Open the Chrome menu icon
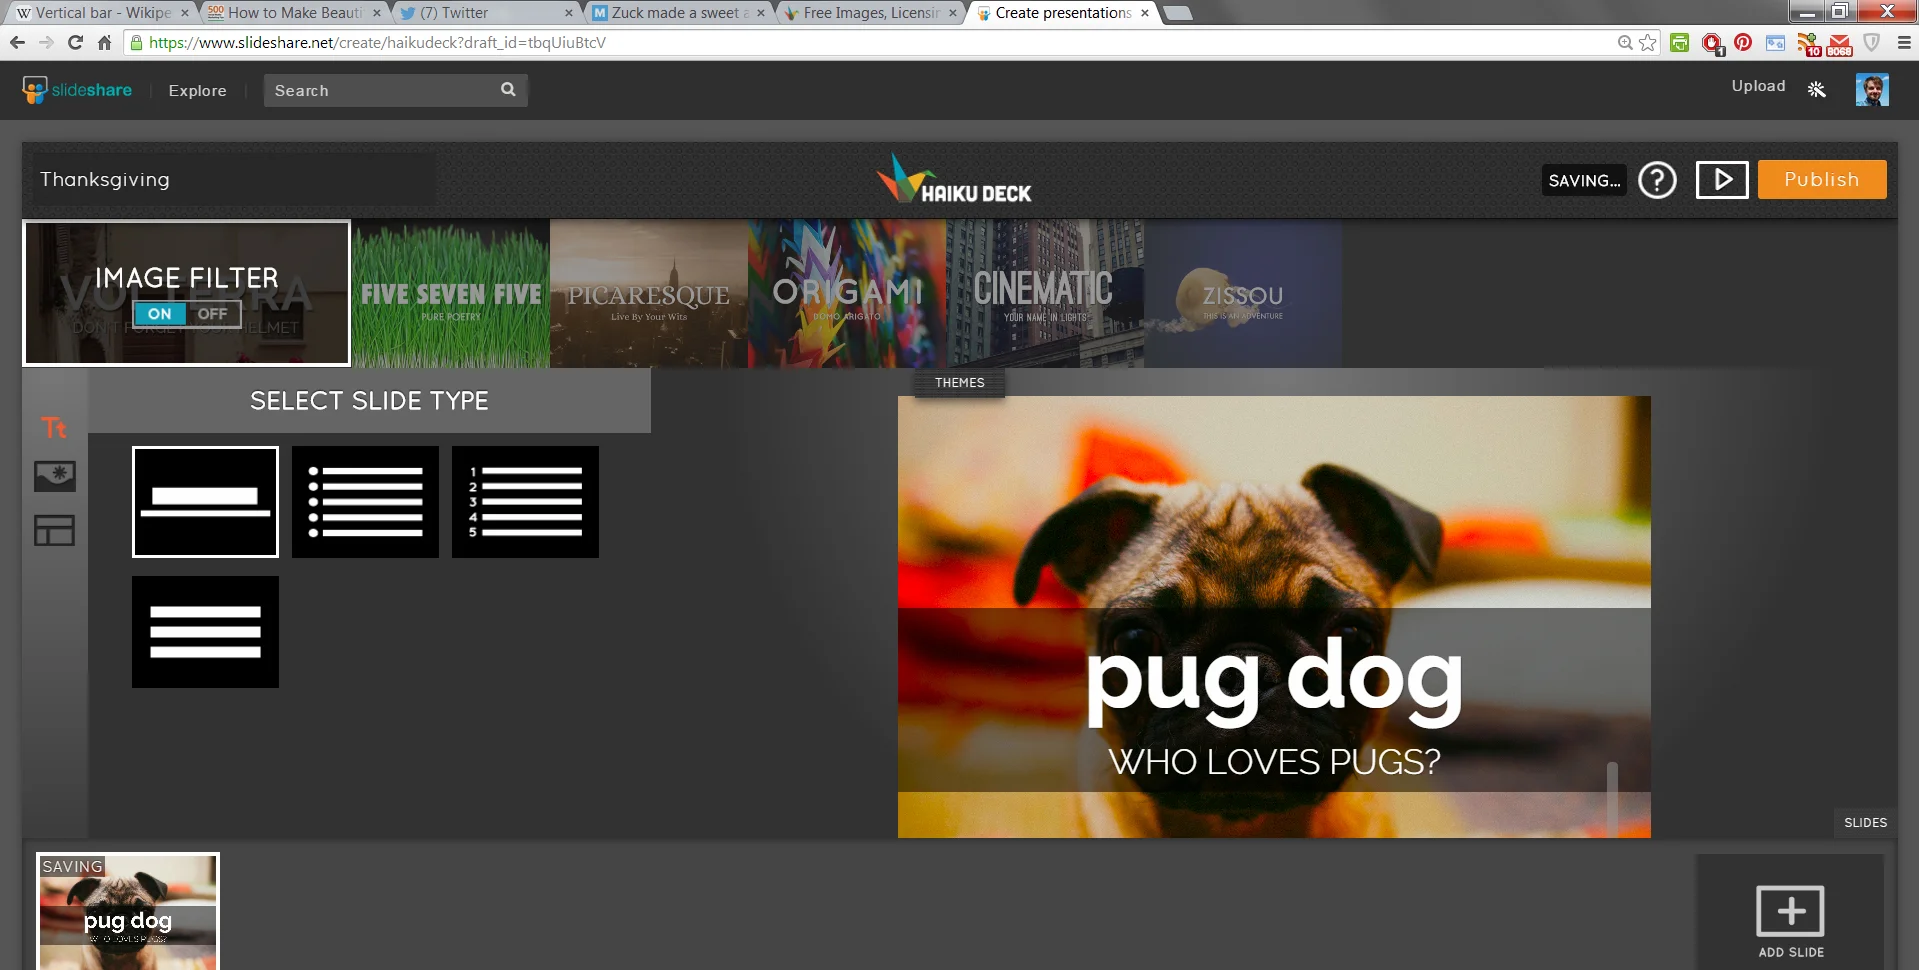 point(1904,42)
